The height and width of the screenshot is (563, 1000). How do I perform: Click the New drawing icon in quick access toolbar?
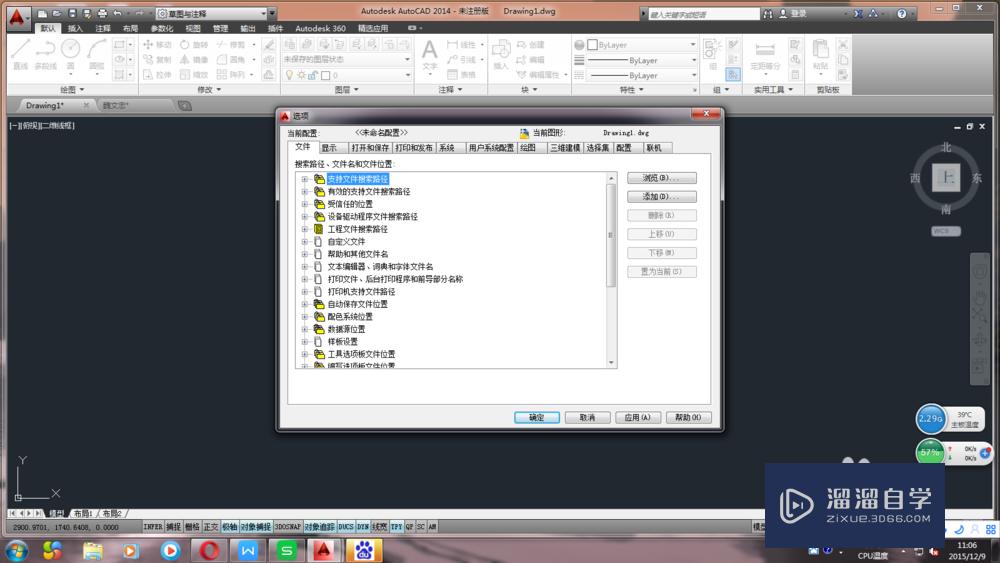pos(42,13)
